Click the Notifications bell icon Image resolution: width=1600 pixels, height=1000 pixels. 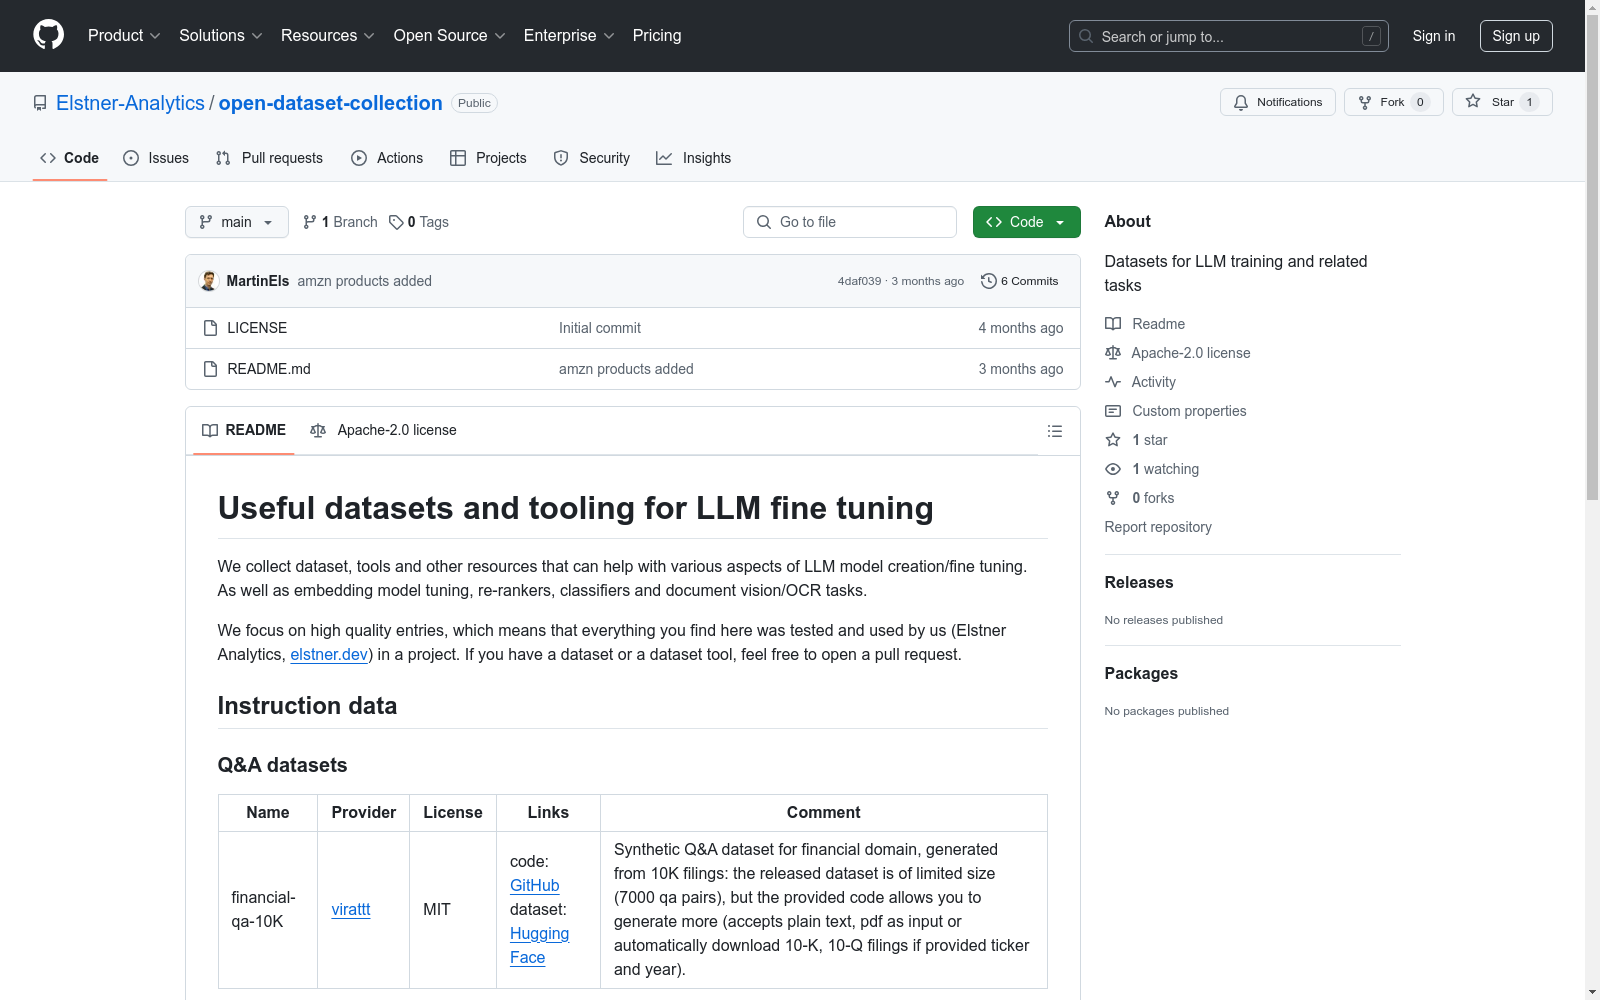click(x=1241, y=102)
